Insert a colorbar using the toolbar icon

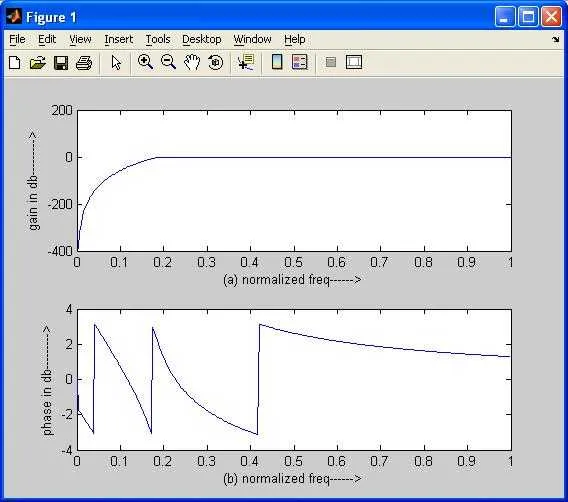click(277, 62)
